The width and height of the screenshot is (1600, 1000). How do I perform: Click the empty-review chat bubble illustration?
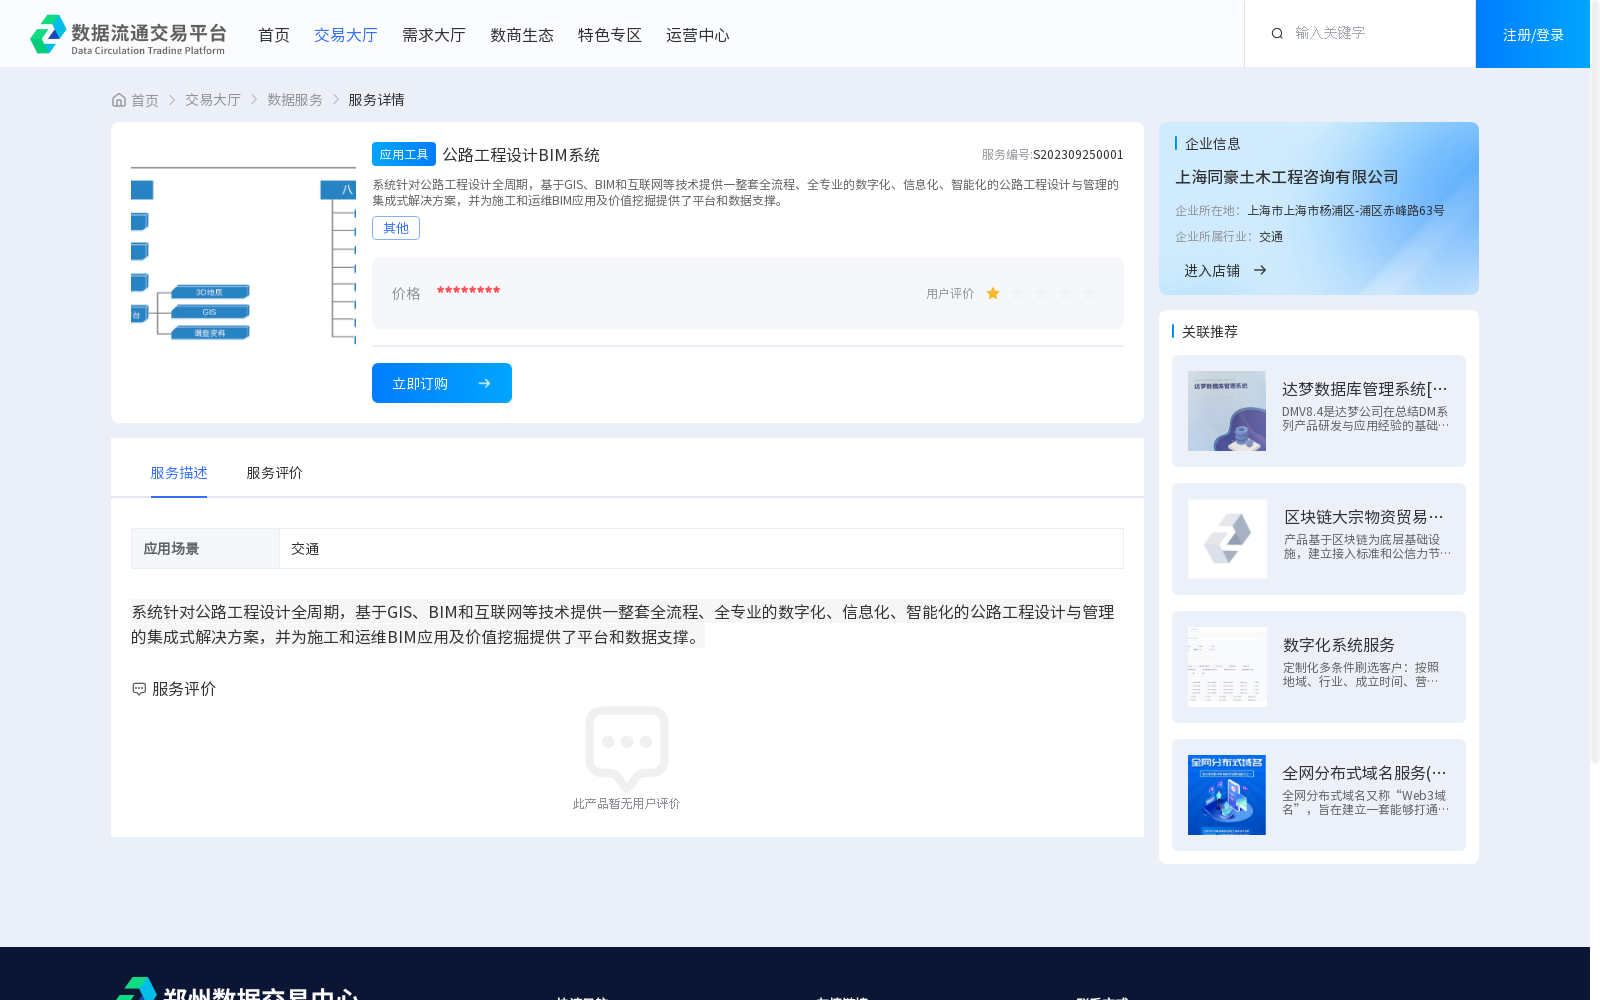point(627,749)
